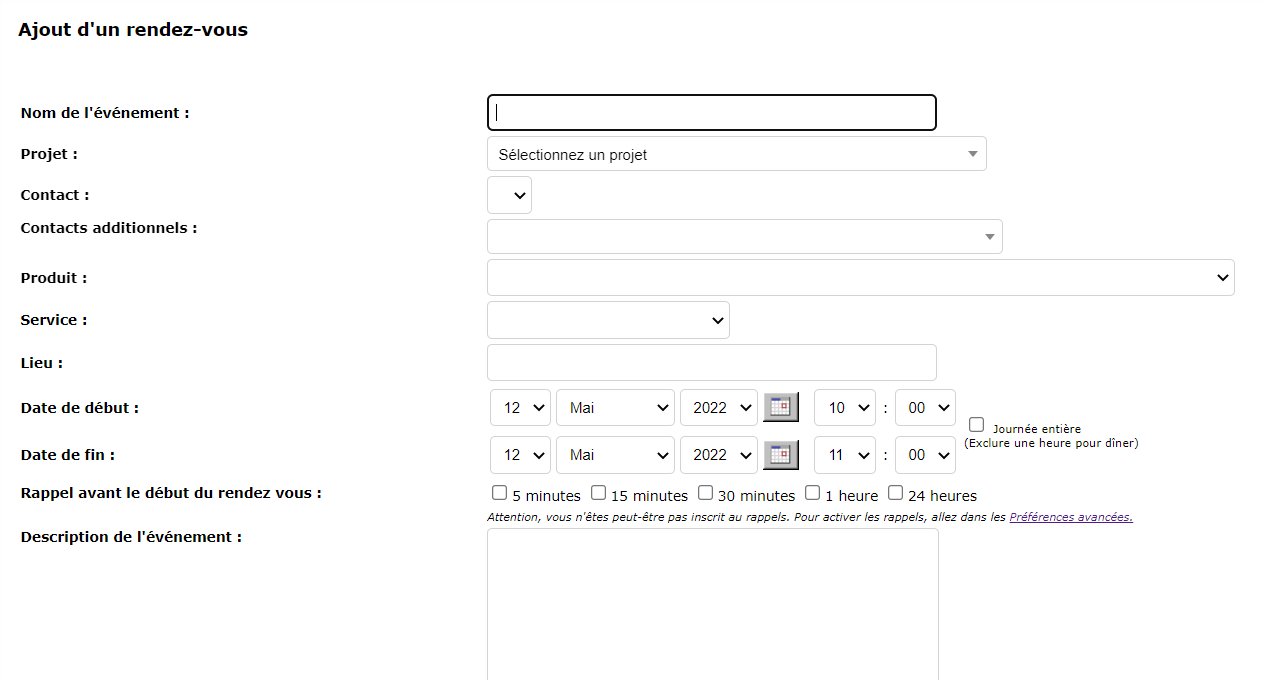The width and height of the screenshot is (1264, 680).
Task: Enable the 5 minutes reminder checkbox
Action: coord(499,493)
